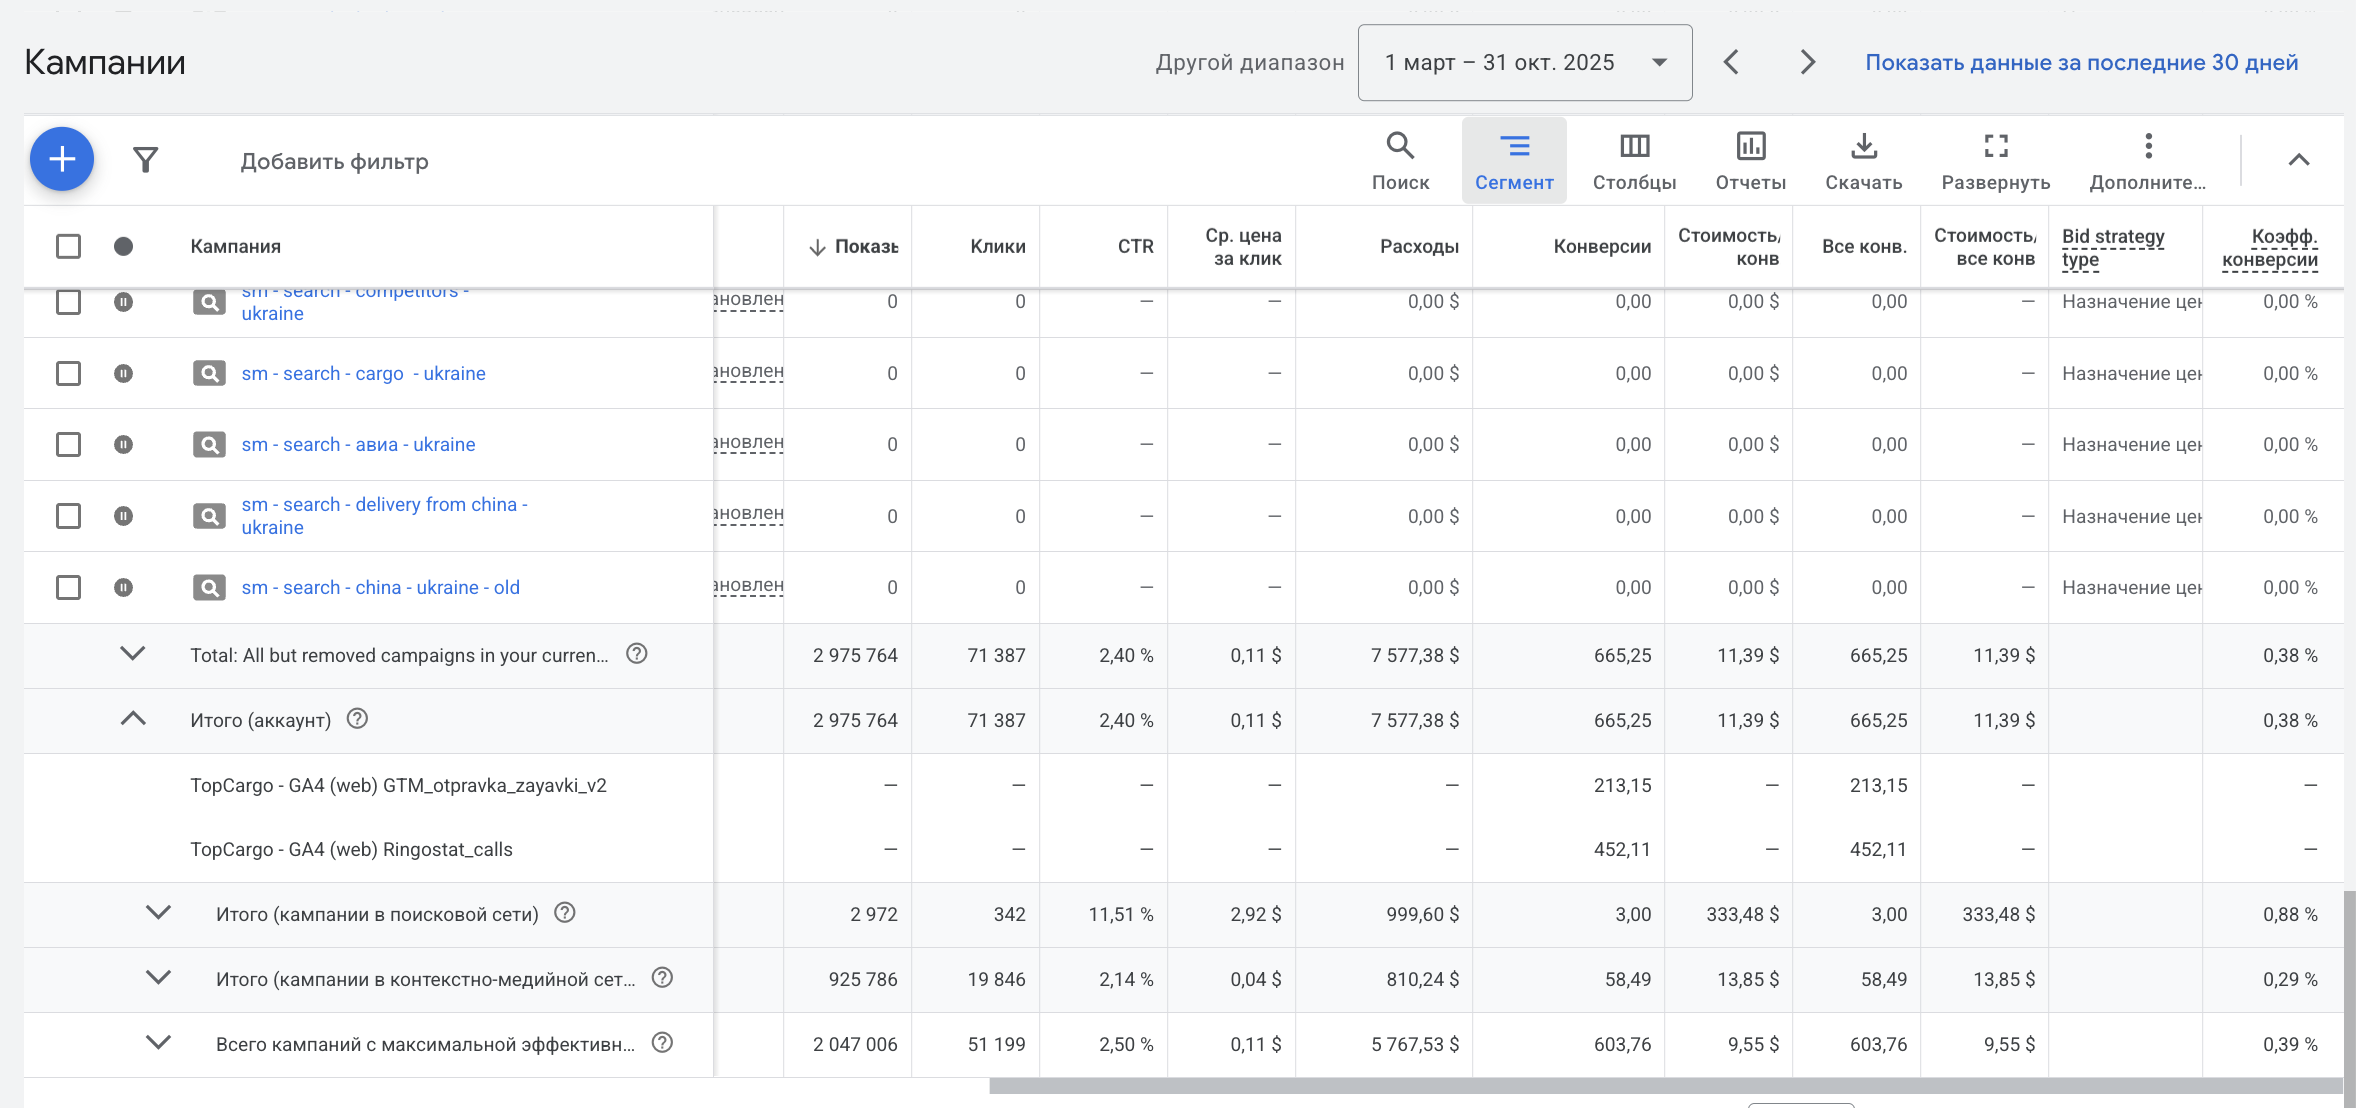Viewport: 2356px width, 1108px height.
Task: Sort by the Расходы column header
Action: 1418,246
